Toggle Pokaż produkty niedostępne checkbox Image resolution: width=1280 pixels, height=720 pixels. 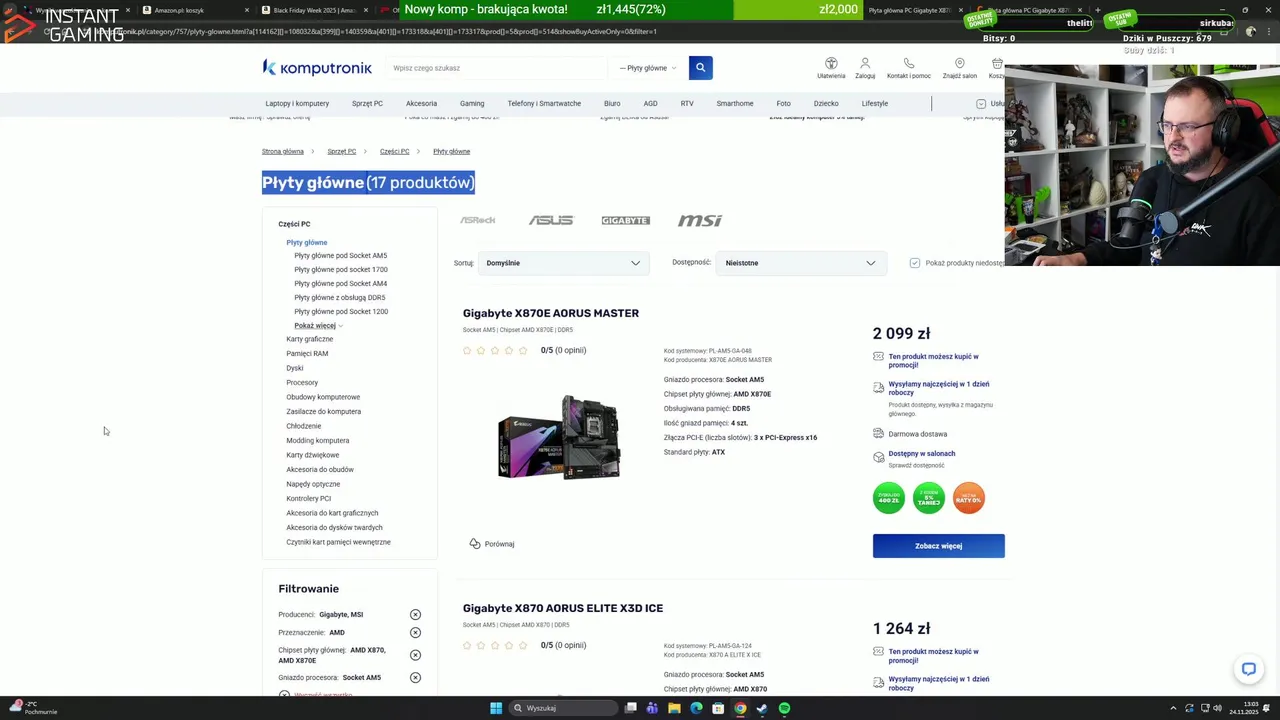[x=915, y=263]
